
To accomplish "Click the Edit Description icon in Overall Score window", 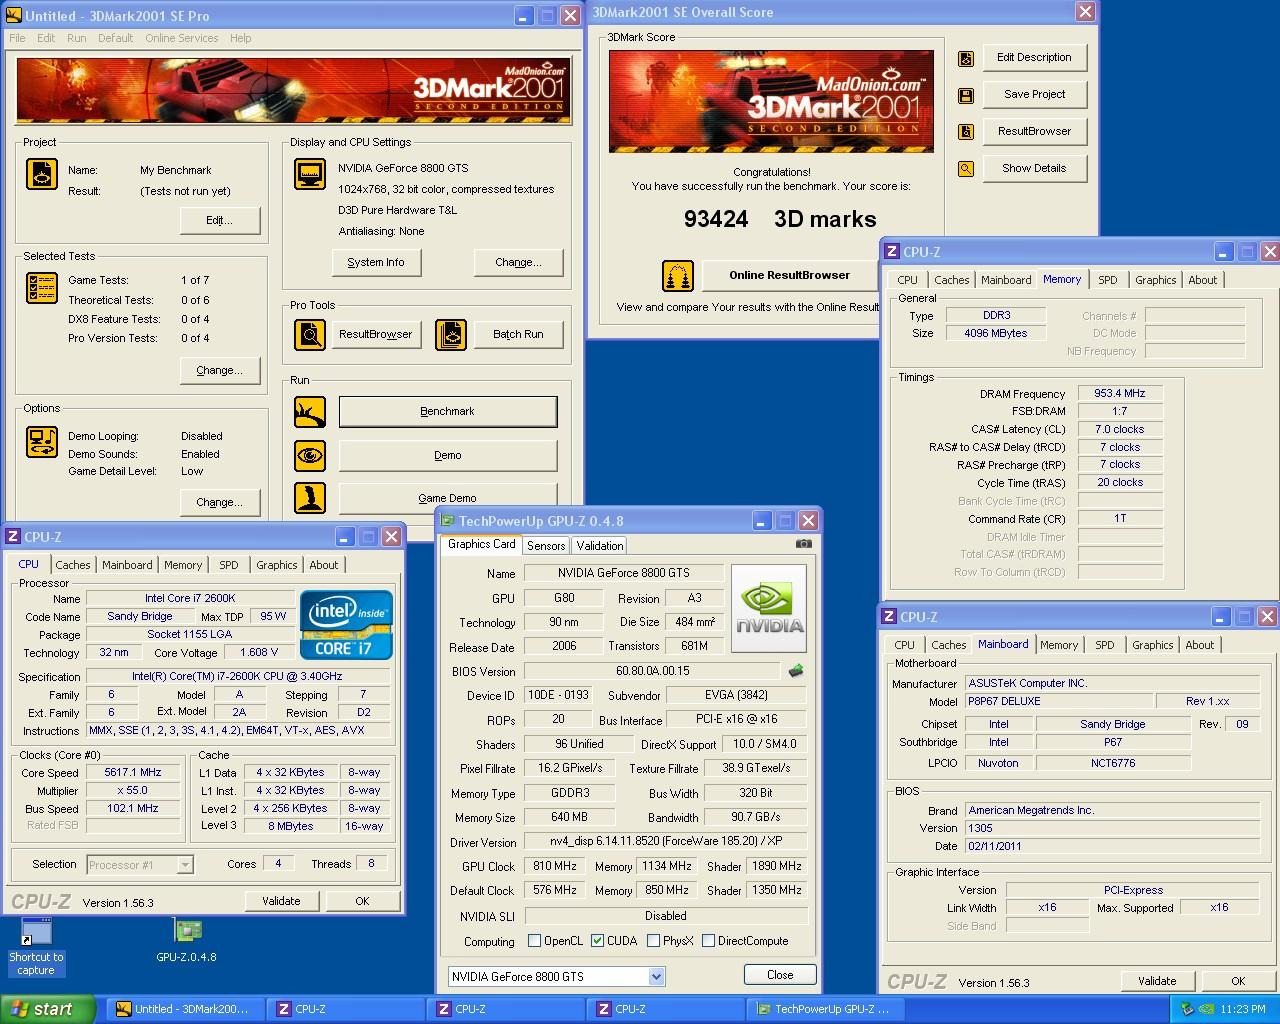I will pyautogui.click(x=966, y=59).
